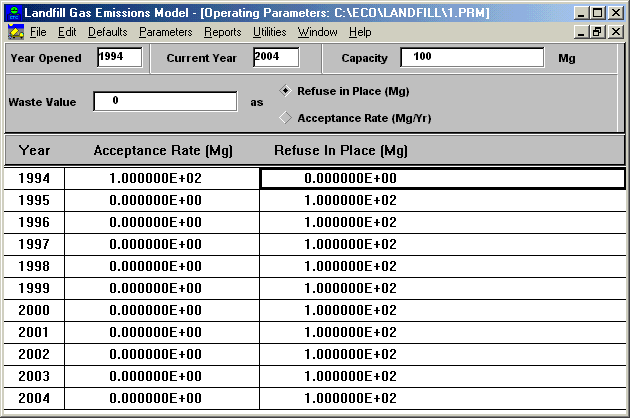The height and width of the screenshot is (418, 630).
Task: Click acceptance rate cell for 1997
Action: click(162, 244)
